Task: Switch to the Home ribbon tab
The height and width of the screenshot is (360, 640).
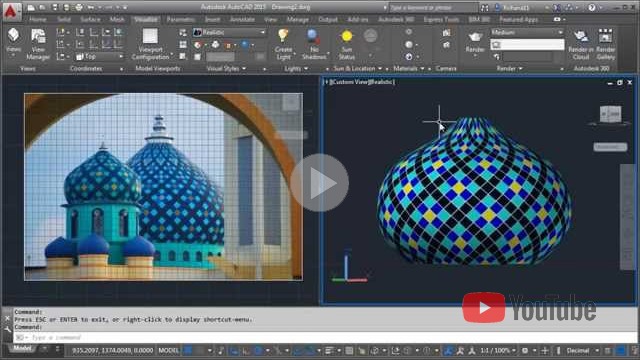Action: (38, 19)
